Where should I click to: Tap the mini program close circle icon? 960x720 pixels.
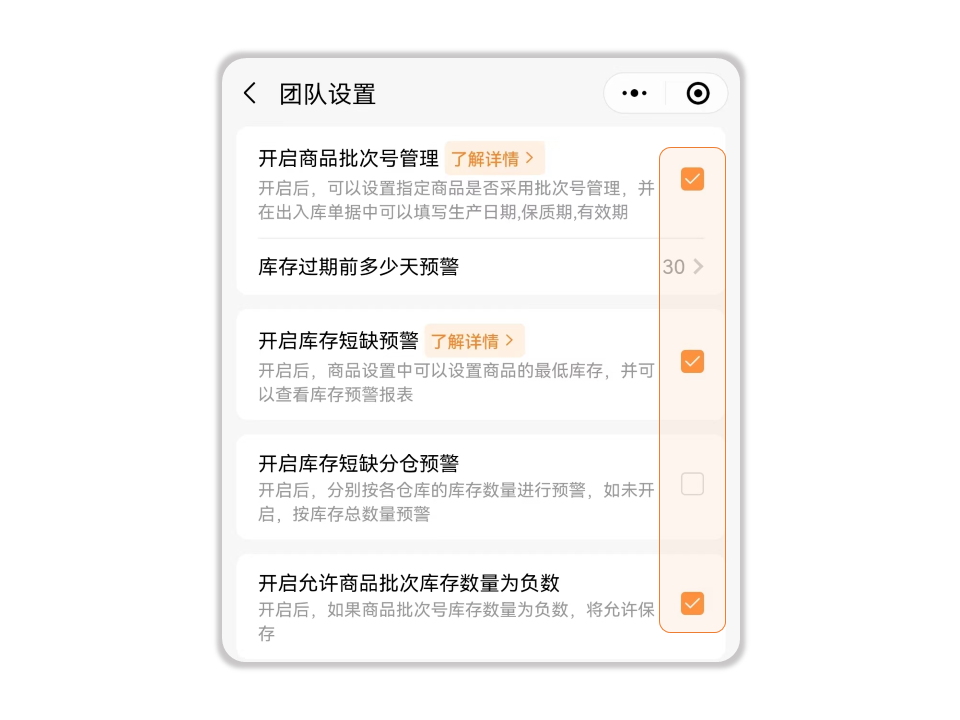pyautogui.click(x=698, y=94)
